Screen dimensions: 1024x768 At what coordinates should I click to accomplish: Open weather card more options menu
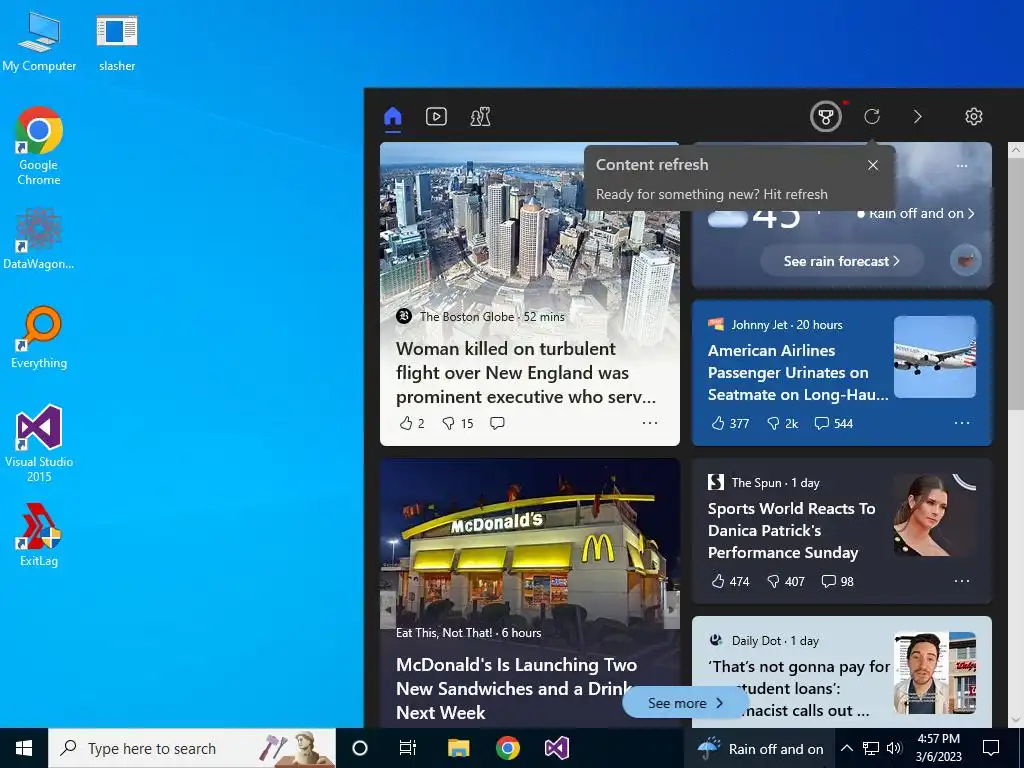click(x=962, y=166)
